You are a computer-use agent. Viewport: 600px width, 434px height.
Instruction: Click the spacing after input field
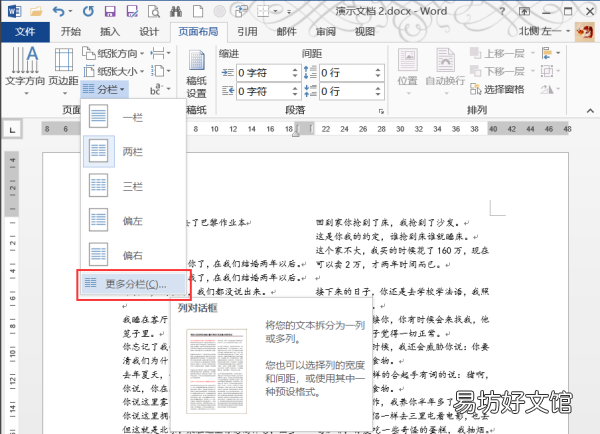click(346, 91)
